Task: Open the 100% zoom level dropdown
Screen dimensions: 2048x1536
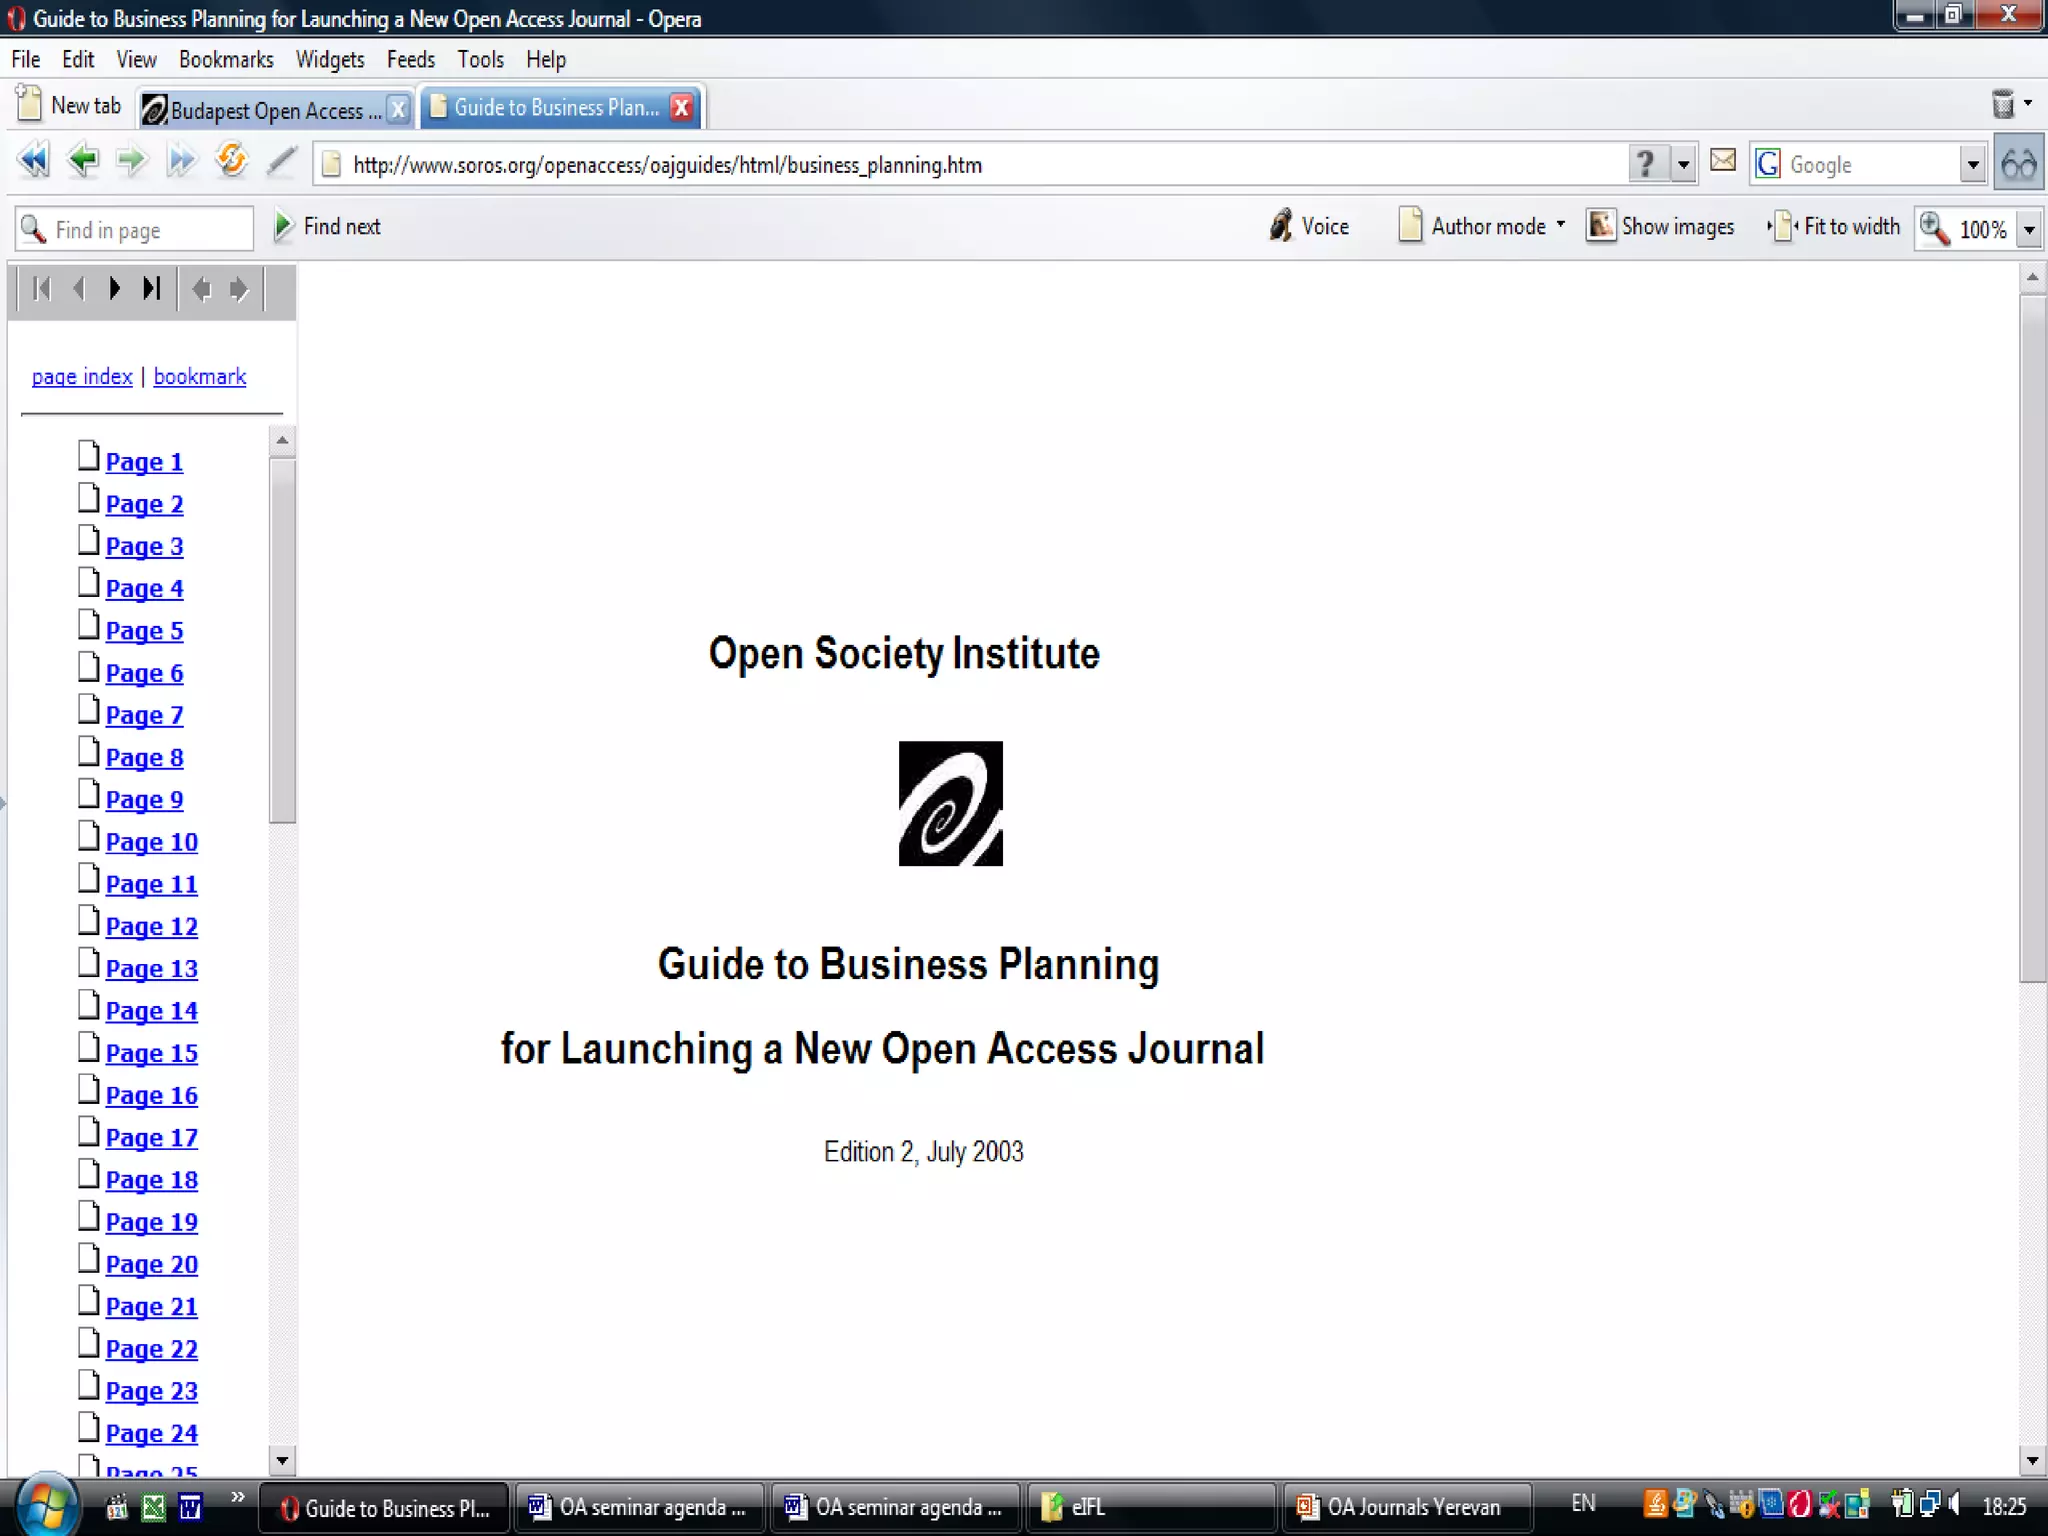Action: (2029, 230)
